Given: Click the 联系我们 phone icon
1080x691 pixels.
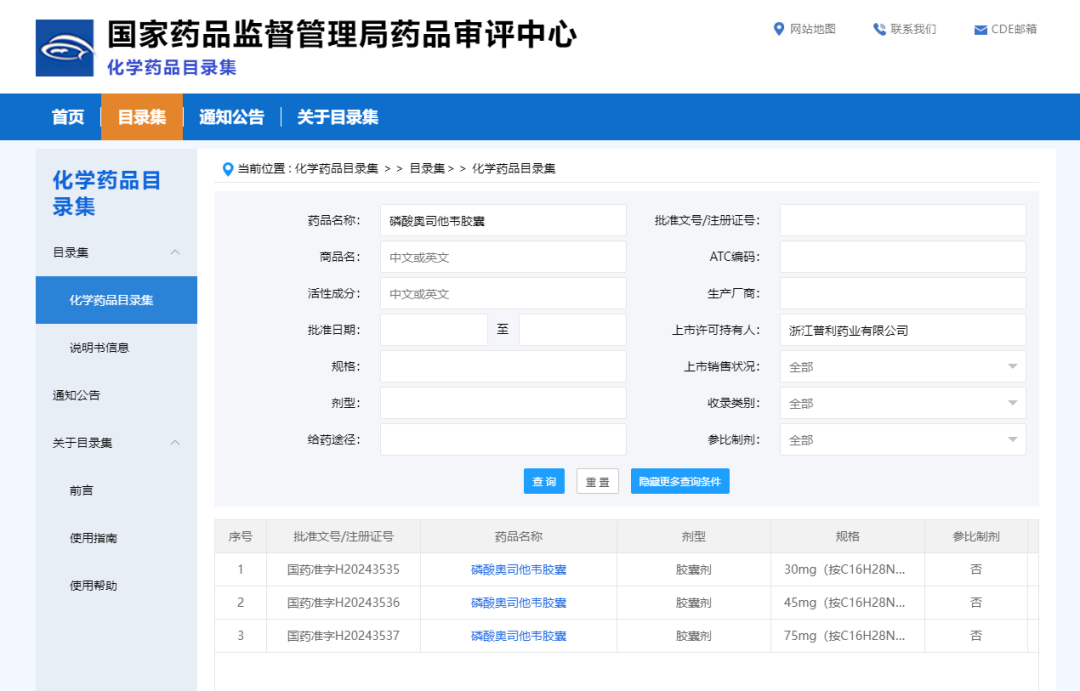Looking at the screenshot, I should tap(879, 29).
